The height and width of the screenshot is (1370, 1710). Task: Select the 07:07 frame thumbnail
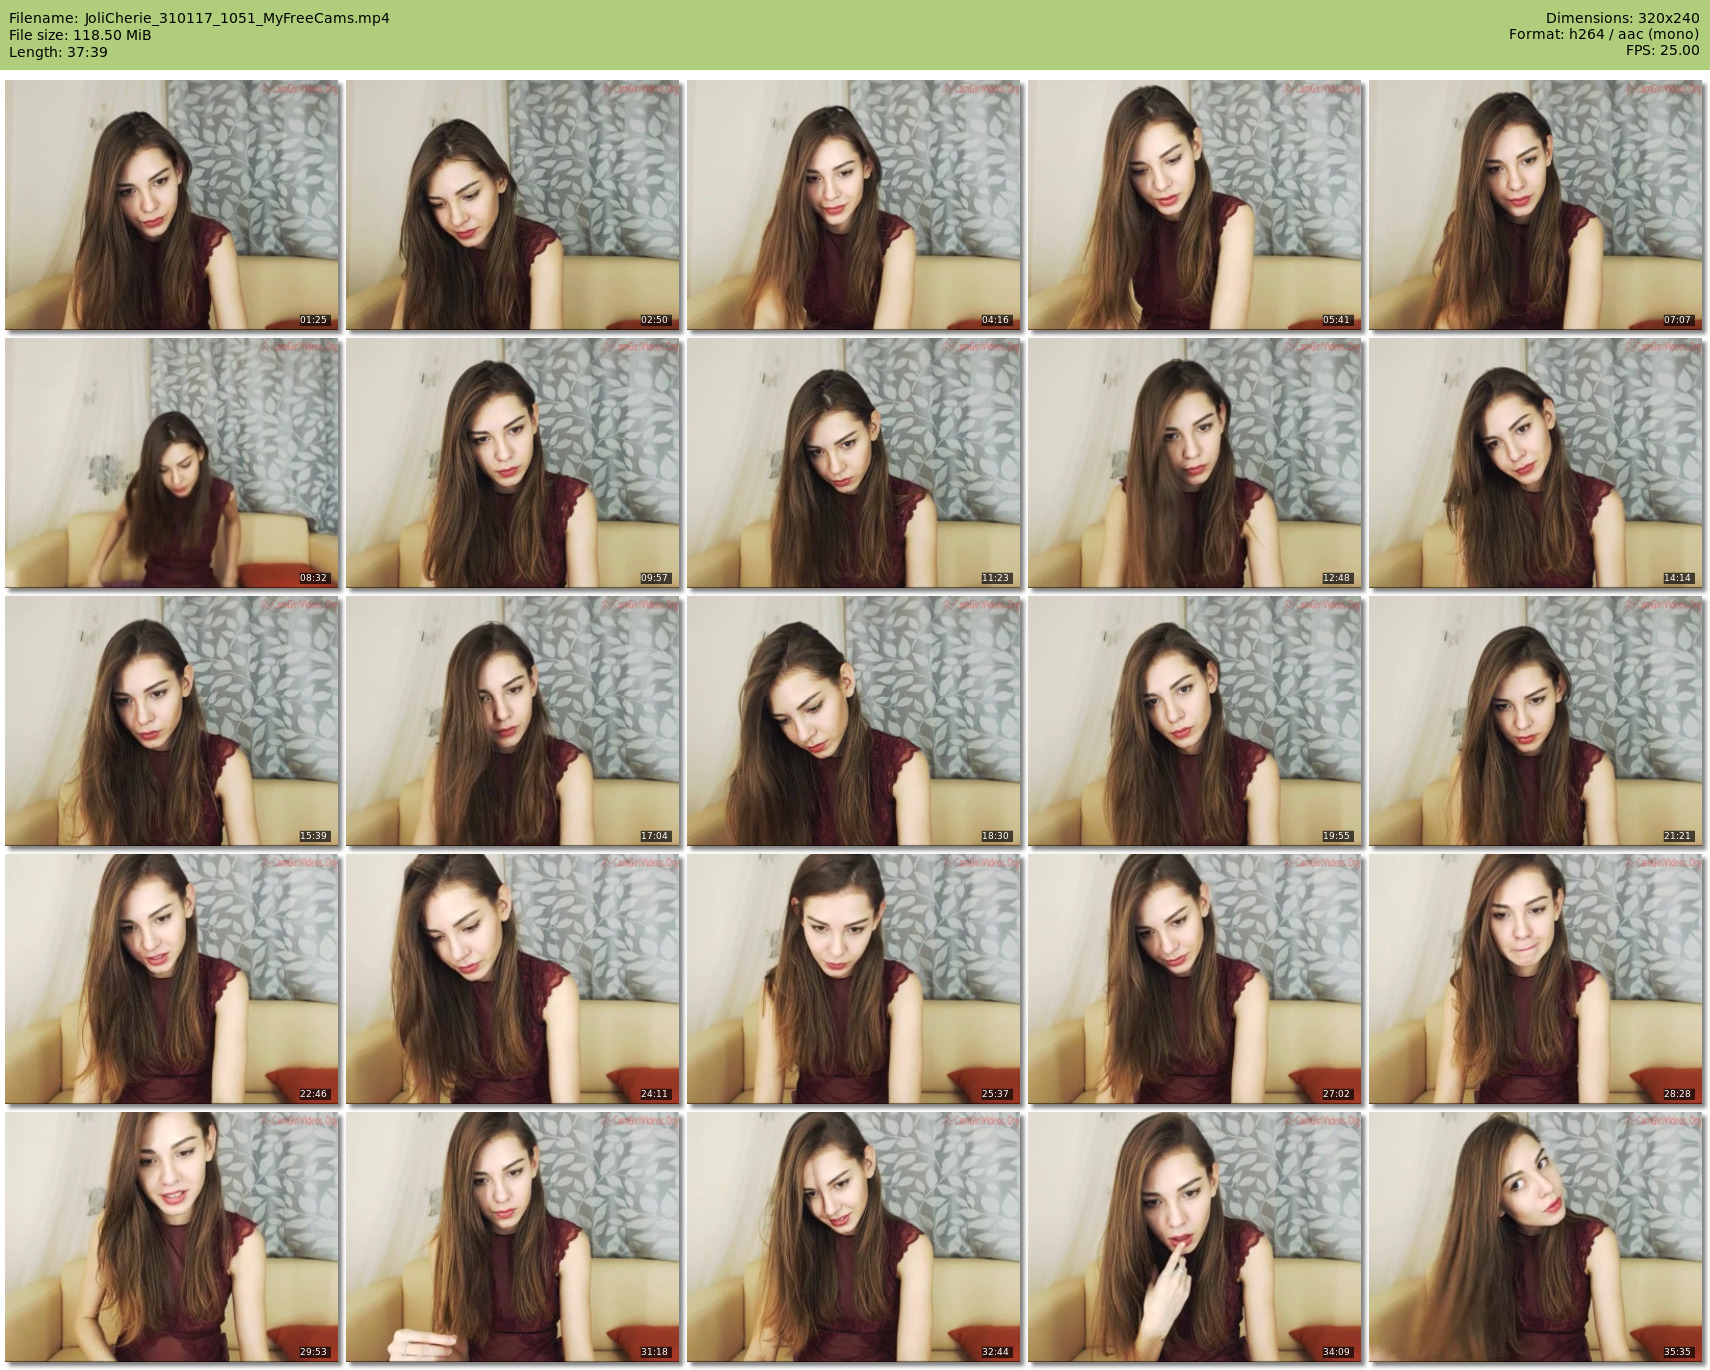1536,205
